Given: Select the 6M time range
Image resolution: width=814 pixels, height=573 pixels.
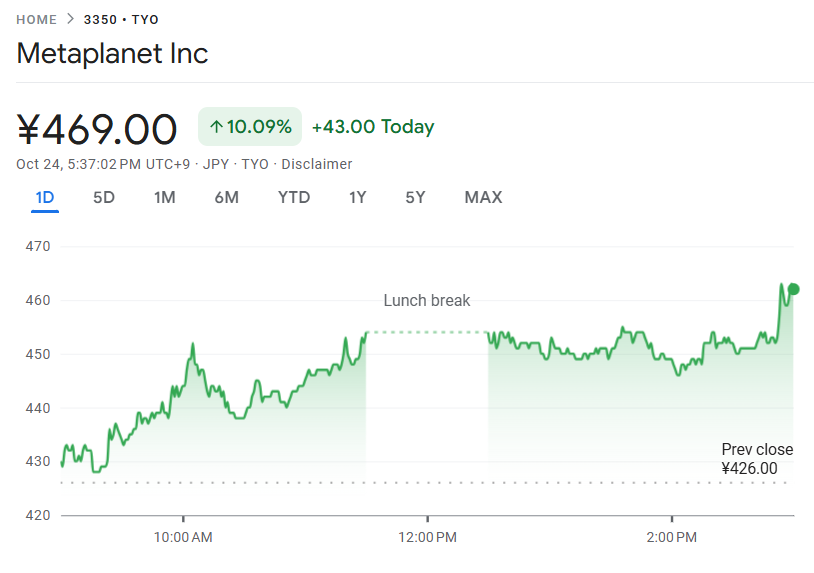Looking at the screenshot, I should pyautogui.click(x=226, y=197).
